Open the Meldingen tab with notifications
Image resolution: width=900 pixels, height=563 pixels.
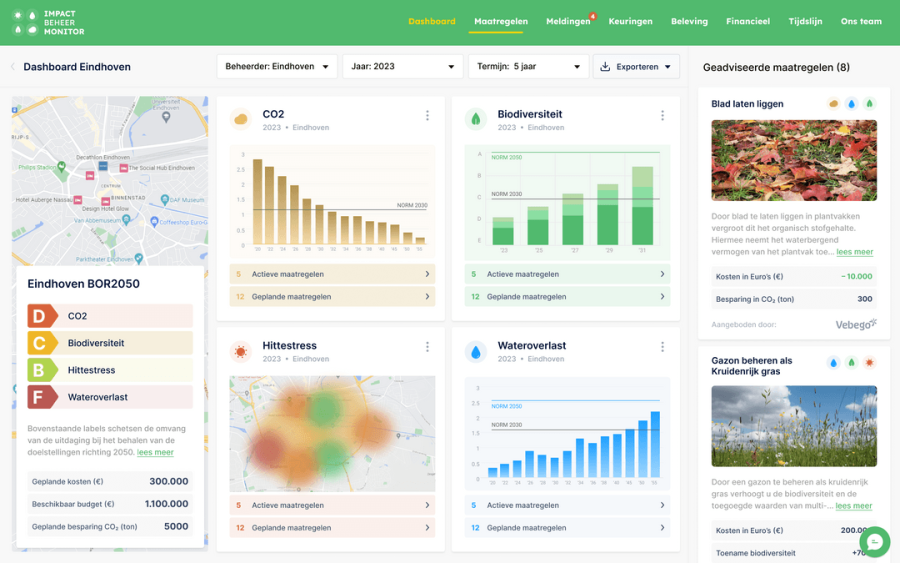pos(568,21)
